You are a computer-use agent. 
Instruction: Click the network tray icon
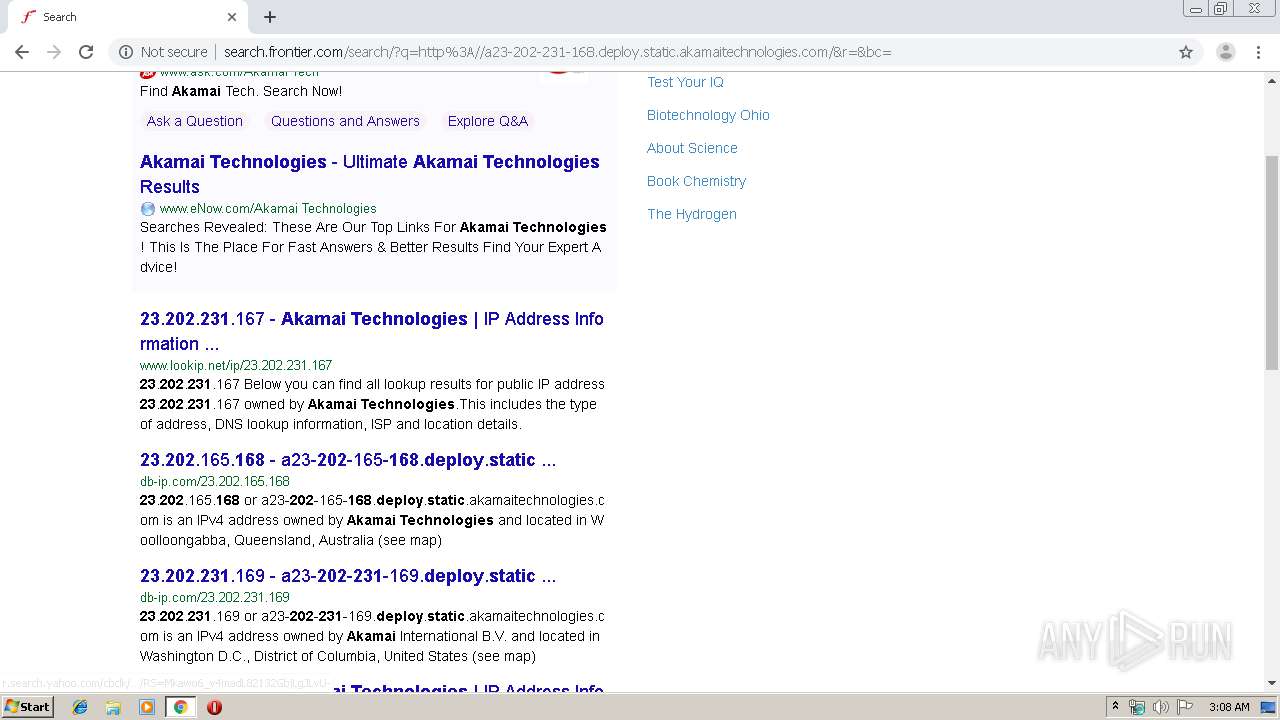1137,707
